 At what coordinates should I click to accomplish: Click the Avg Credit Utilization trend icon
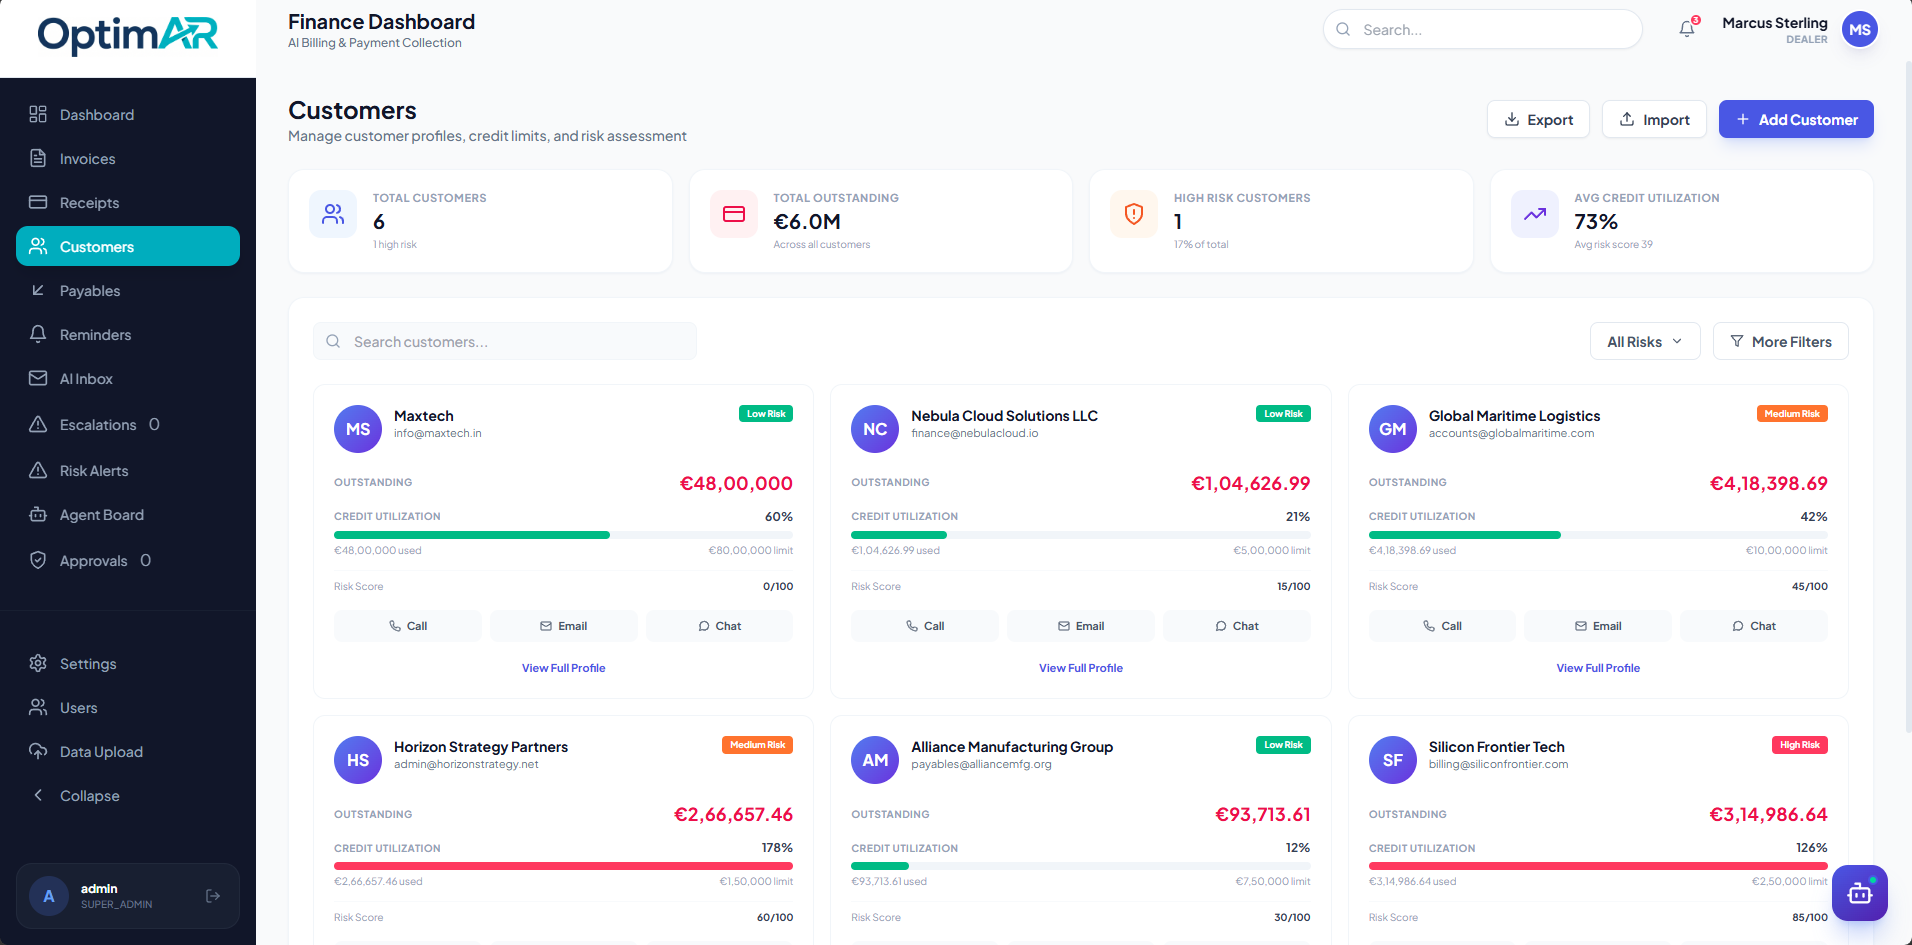click(1535, 214)
